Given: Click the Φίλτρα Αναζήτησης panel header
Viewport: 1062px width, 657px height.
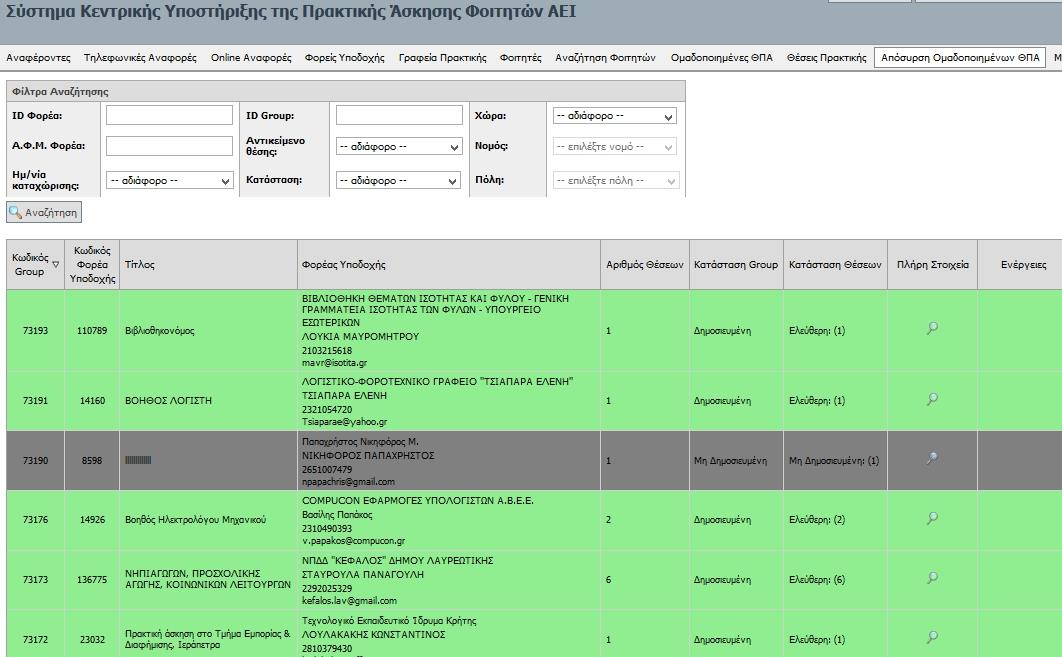Looking at the screenshot, I should click(x=345, y=91).
